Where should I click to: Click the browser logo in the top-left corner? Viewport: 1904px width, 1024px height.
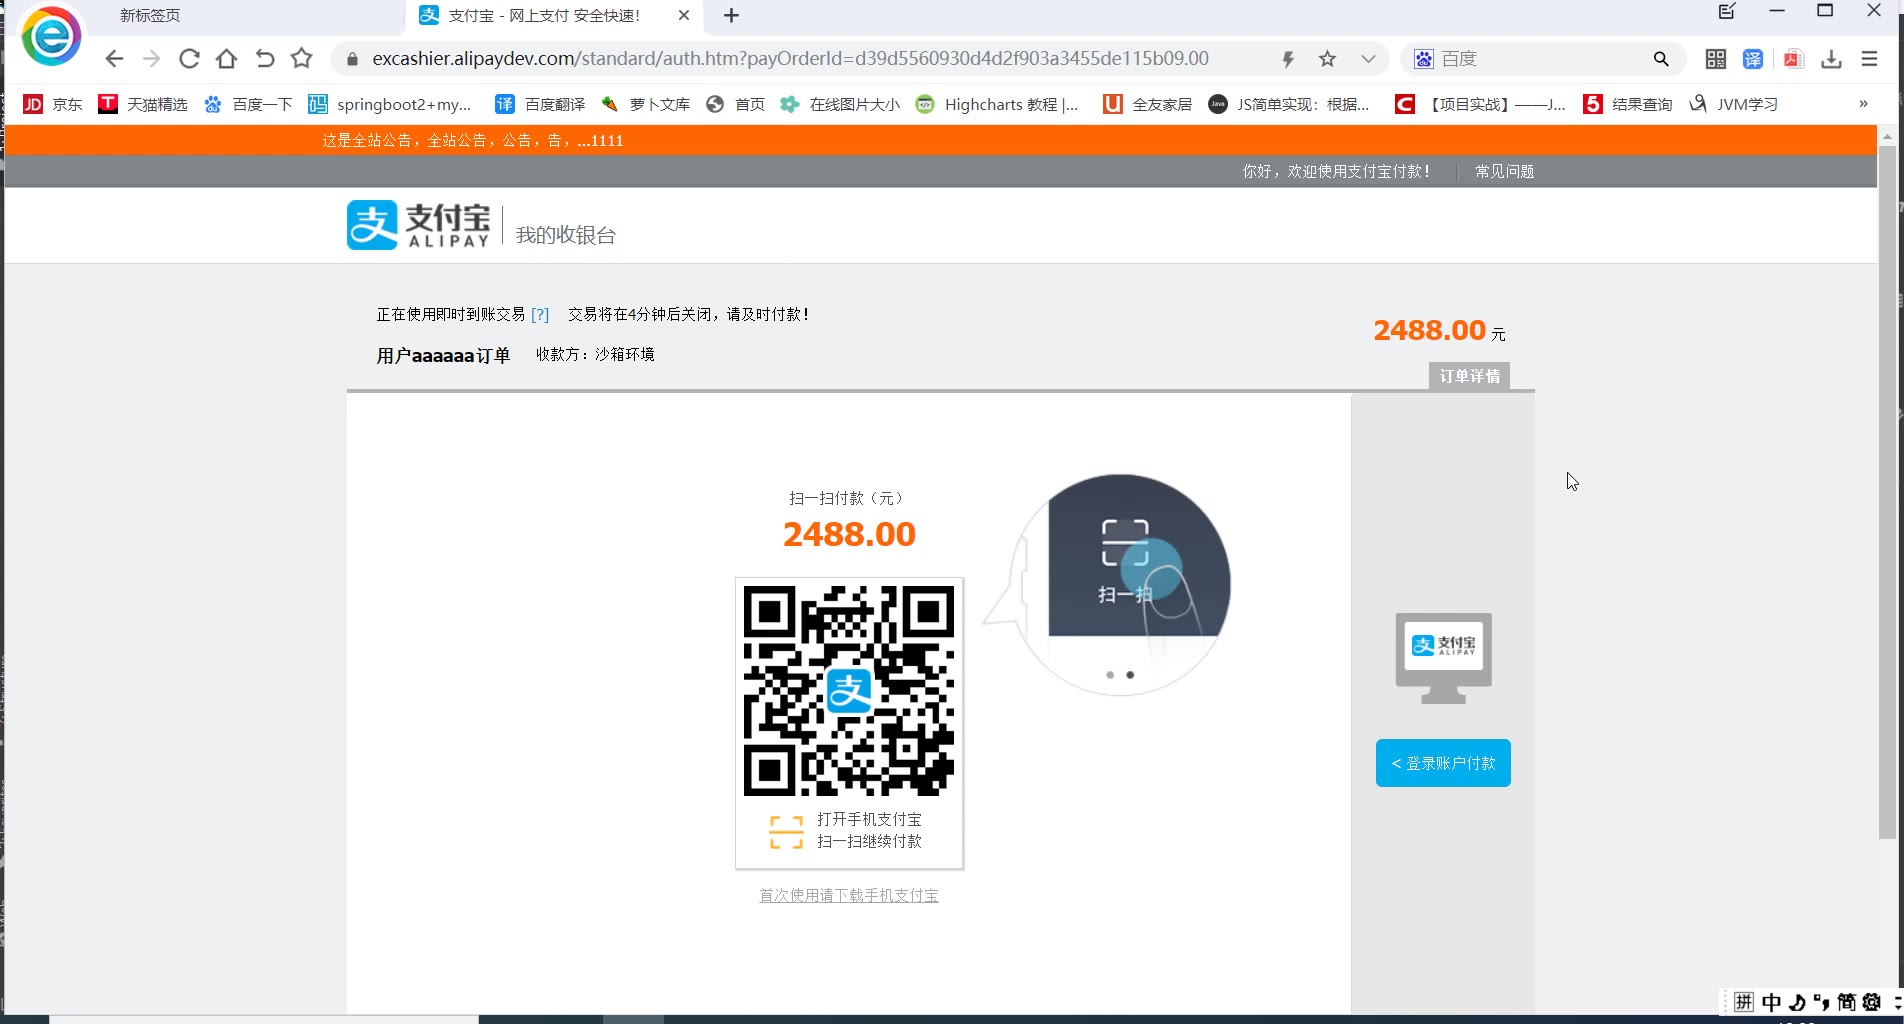[51, 36]
